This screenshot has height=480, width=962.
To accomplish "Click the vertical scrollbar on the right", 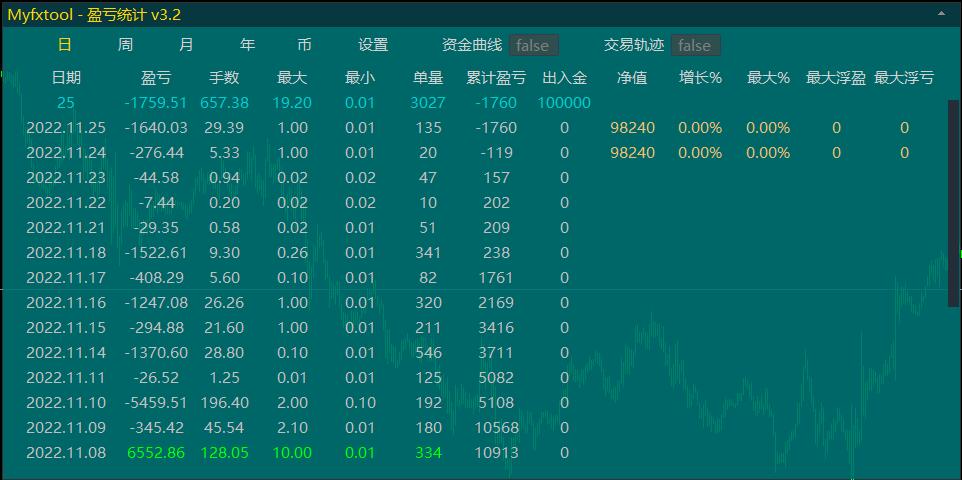I will pos(953,203).
